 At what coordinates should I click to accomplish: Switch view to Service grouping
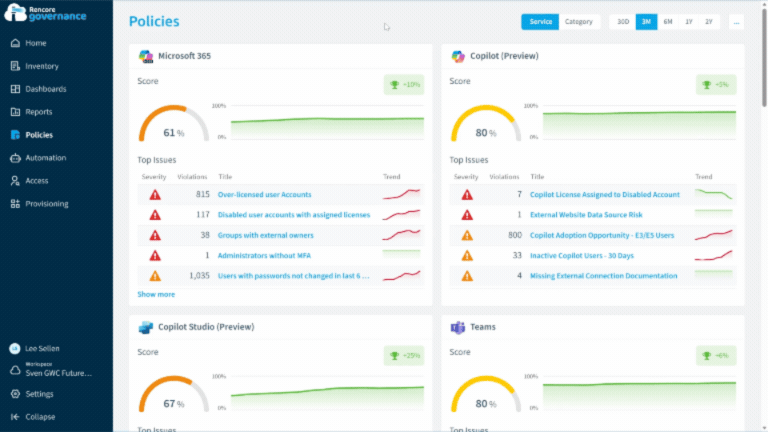[540, 22]
